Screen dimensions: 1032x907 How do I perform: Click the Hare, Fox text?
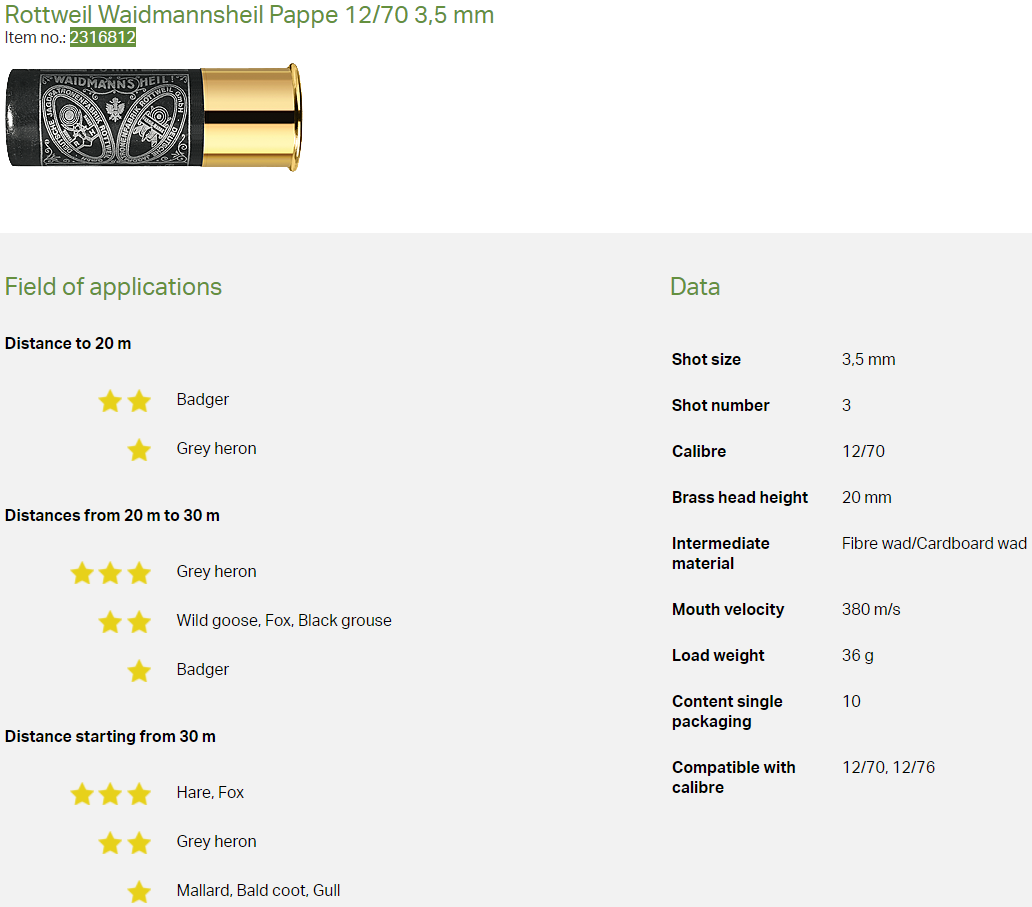point(210,792)
